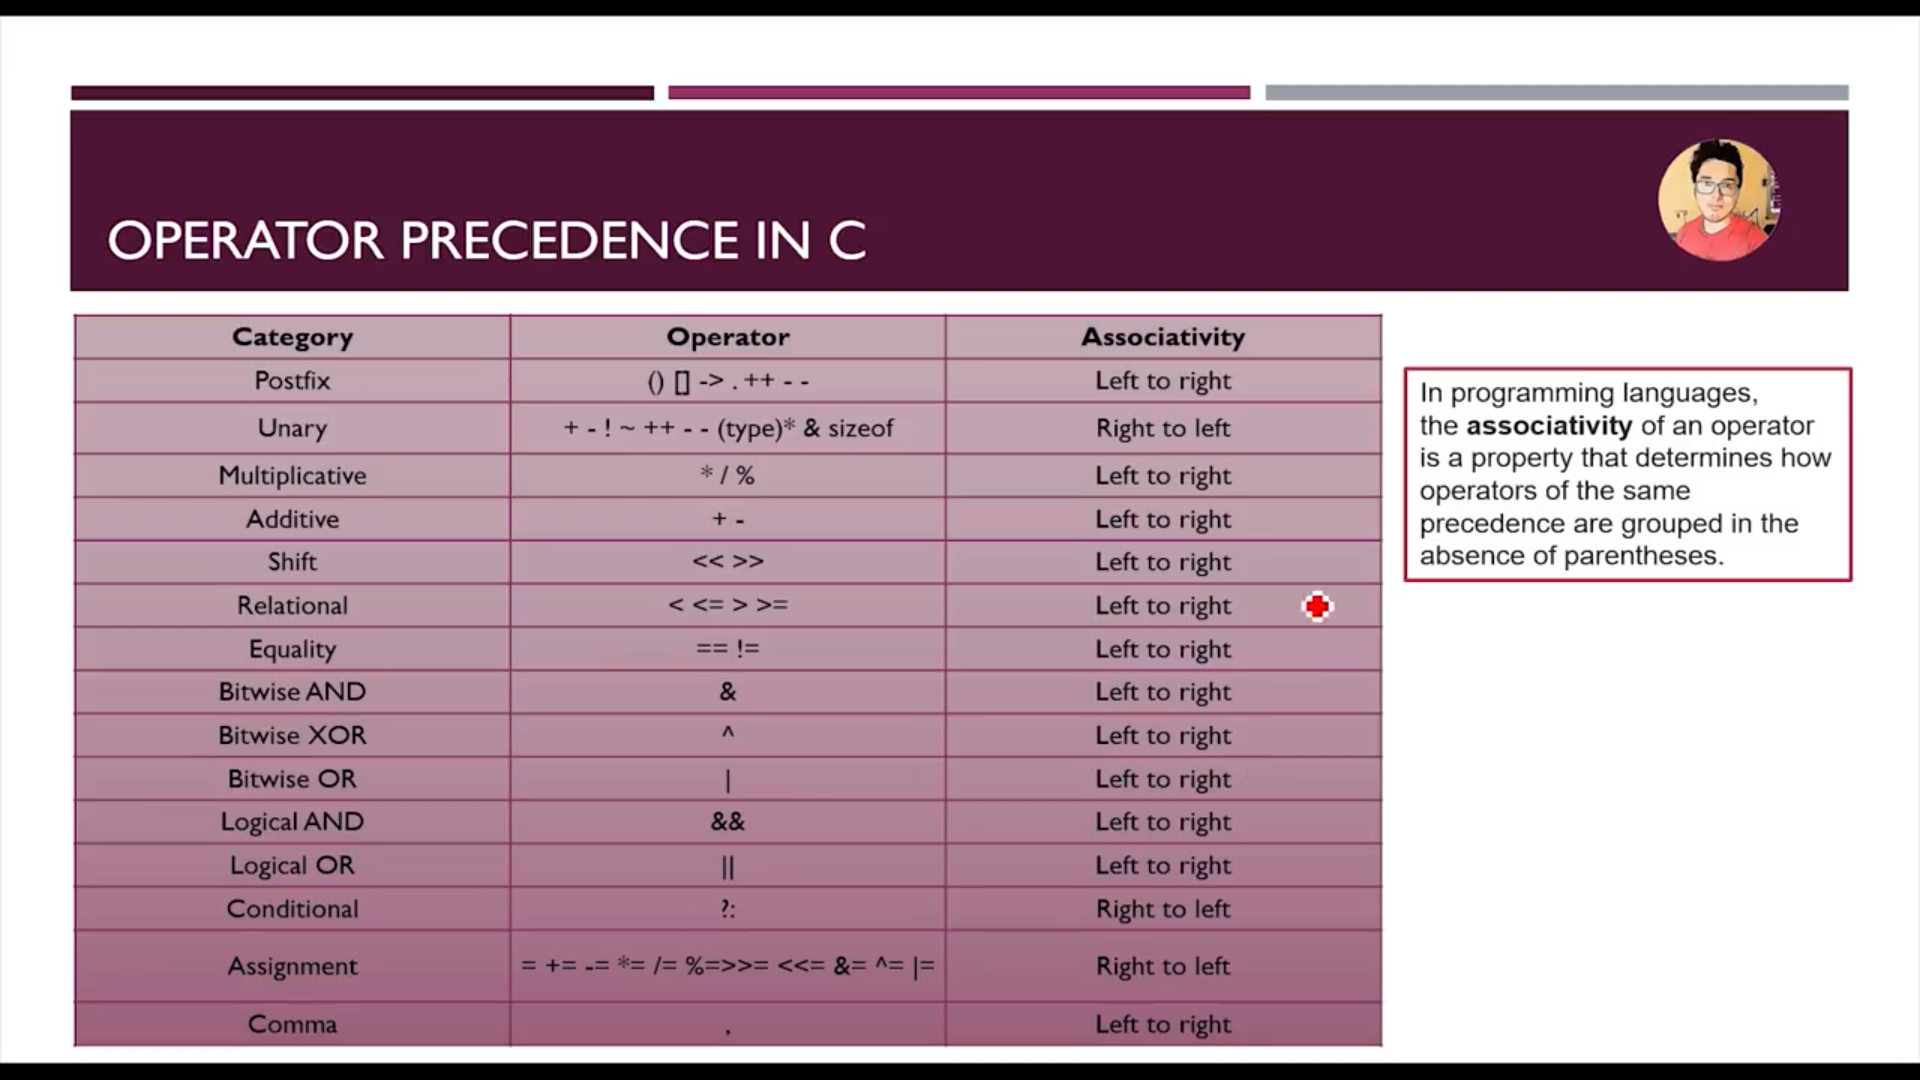The image size is (1920, 1080).
Task: Select the 'Comma' category cell
Action: (292, 1024)
